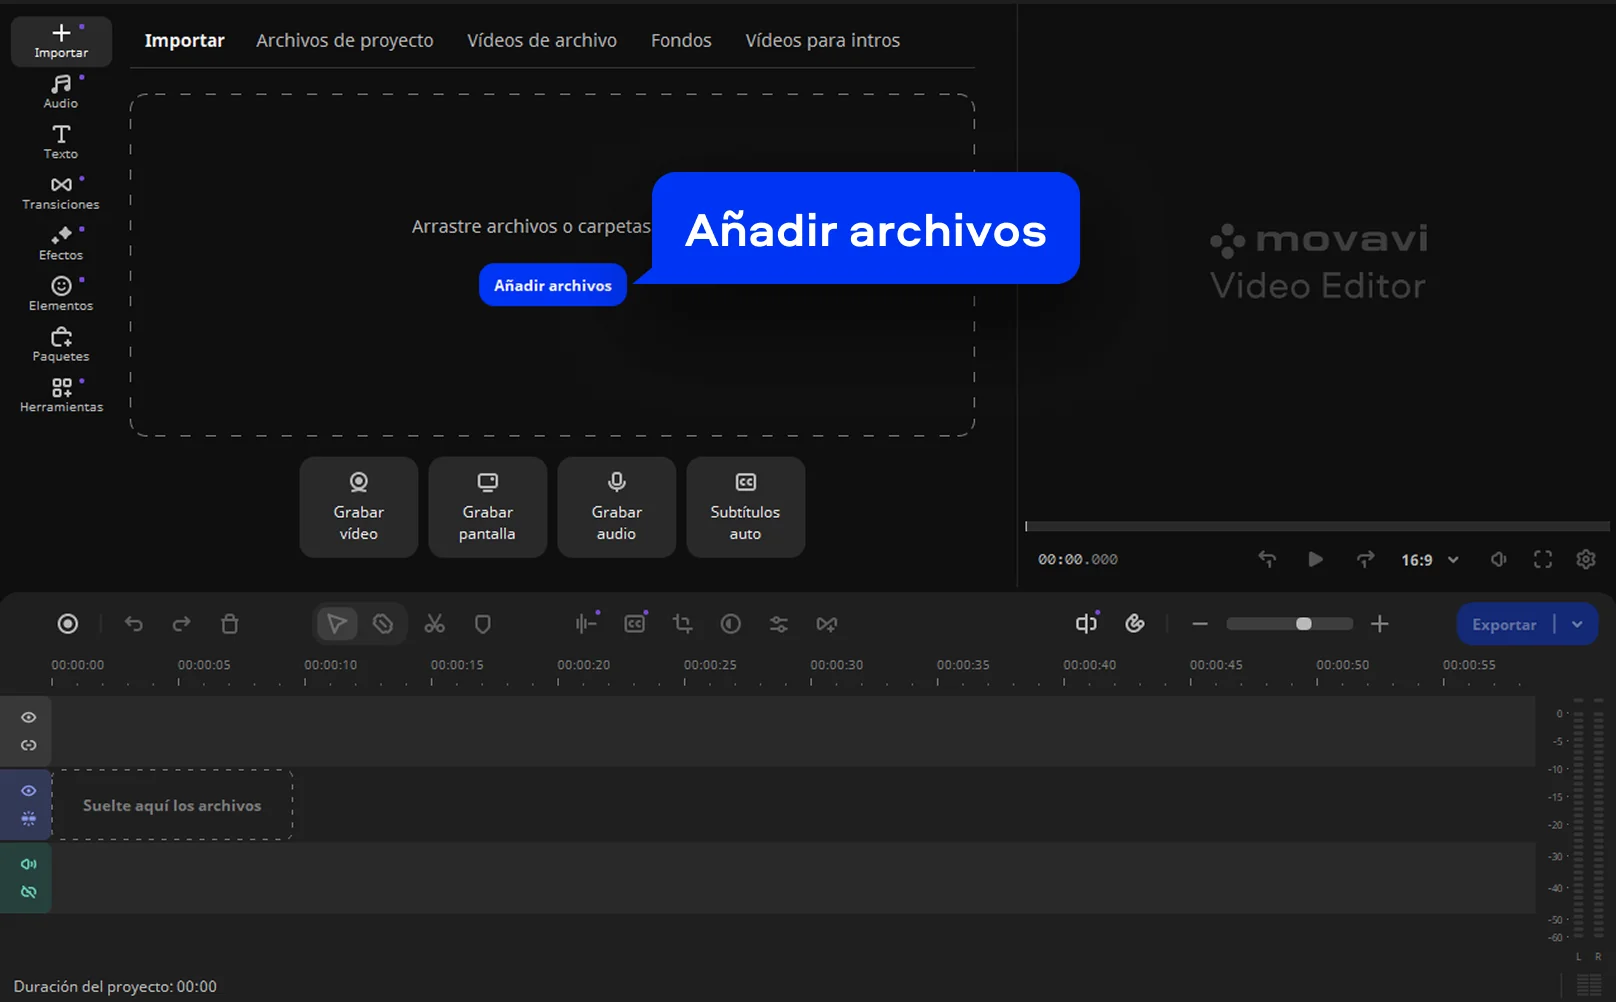Open the Exportar dropdown arrow

(x=1578, y=623)
